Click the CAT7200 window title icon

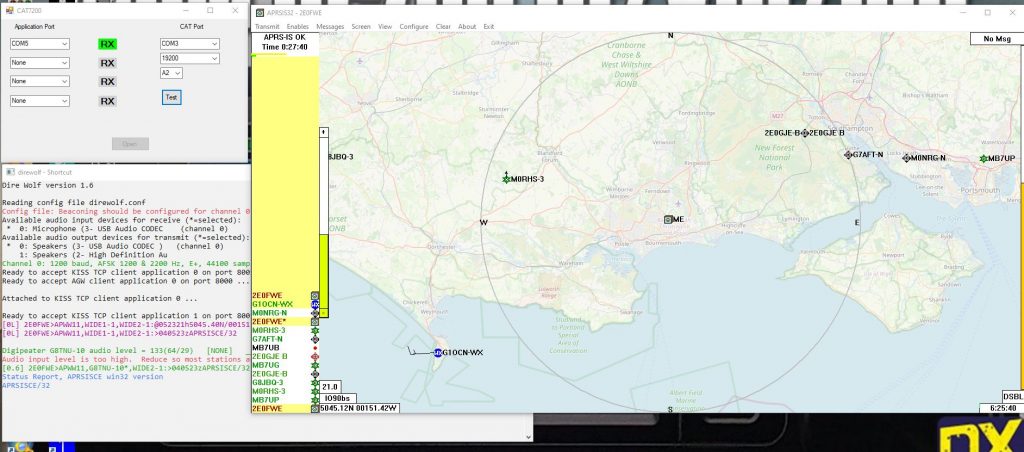pos(10,10)
